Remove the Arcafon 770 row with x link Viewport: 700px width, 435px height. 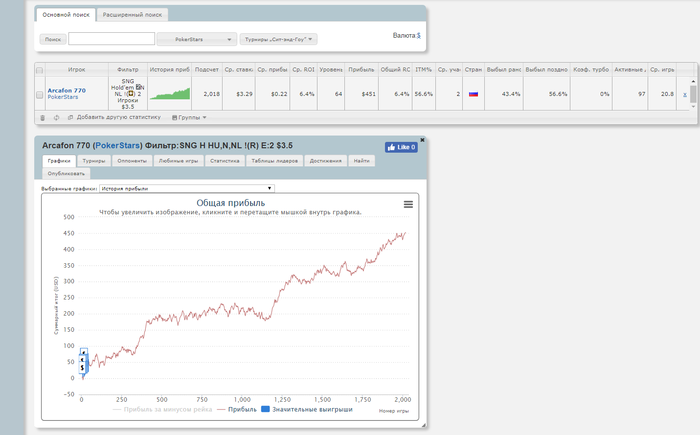point(685,94)
